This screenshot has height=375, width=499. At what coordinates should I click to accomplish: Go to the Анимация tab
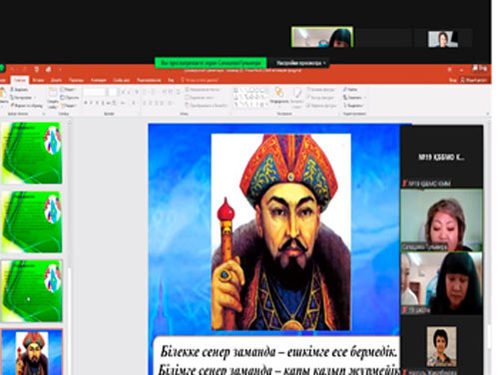point(98,80)
